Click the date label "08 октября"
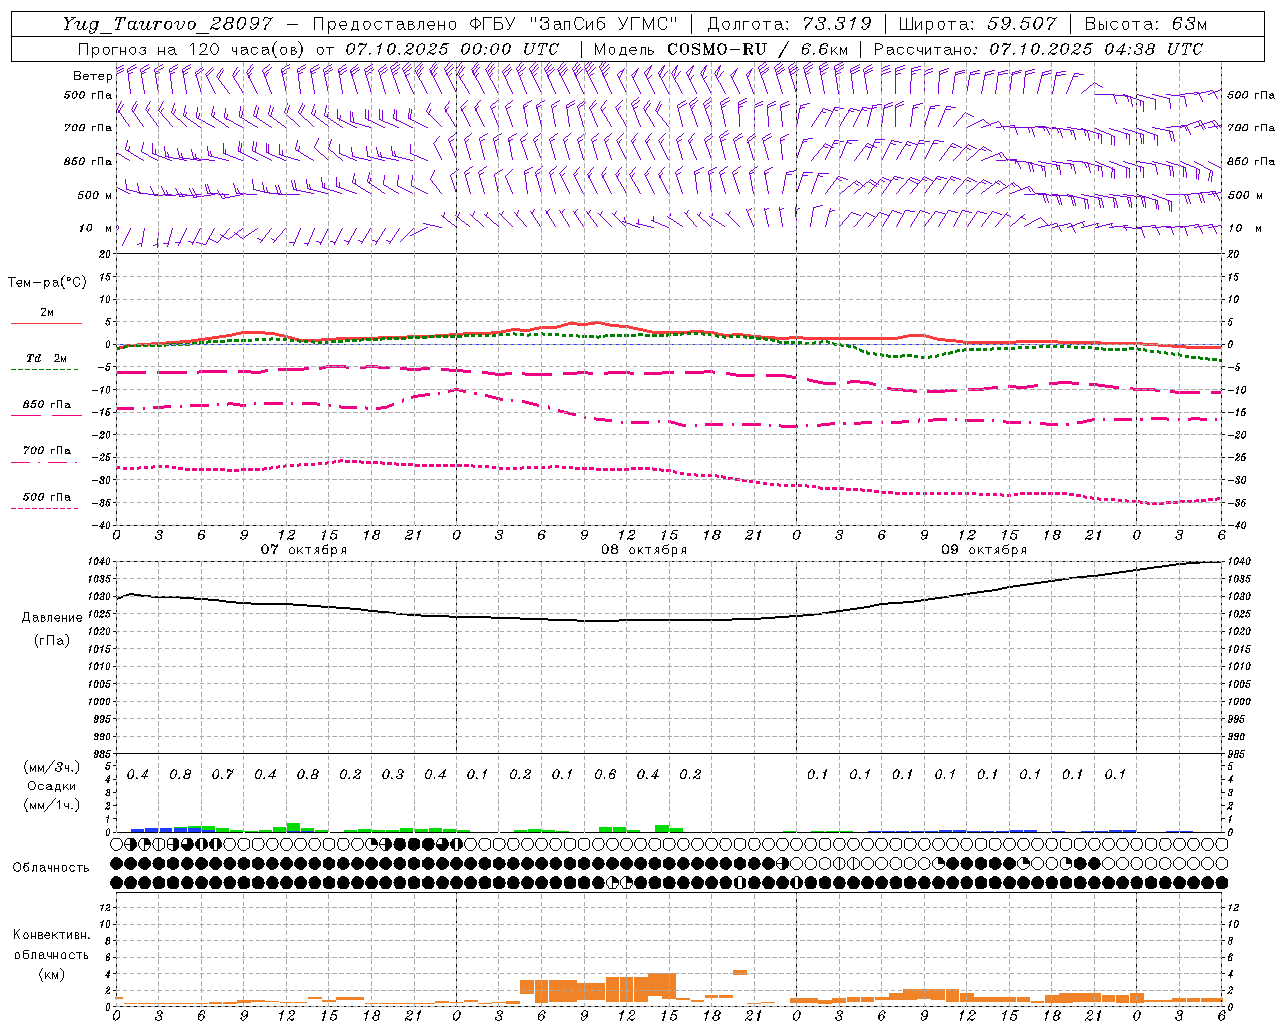The width and height of the screenshot is (1280, 1024). [x=644, y=550]
